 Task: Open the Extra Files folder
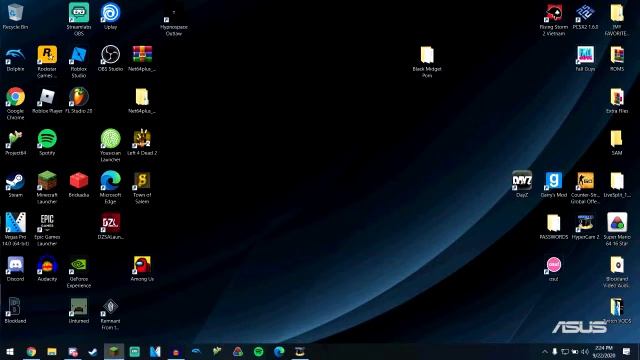[x=617, y=100]
